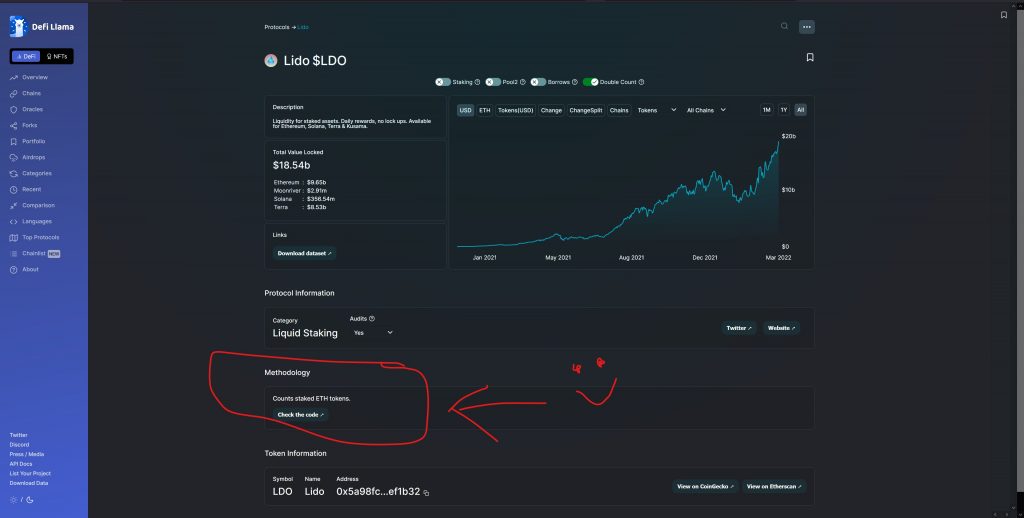Click browser bookmark icon at top right
Screen dimensions: 1024x518
coord(1004,15)
